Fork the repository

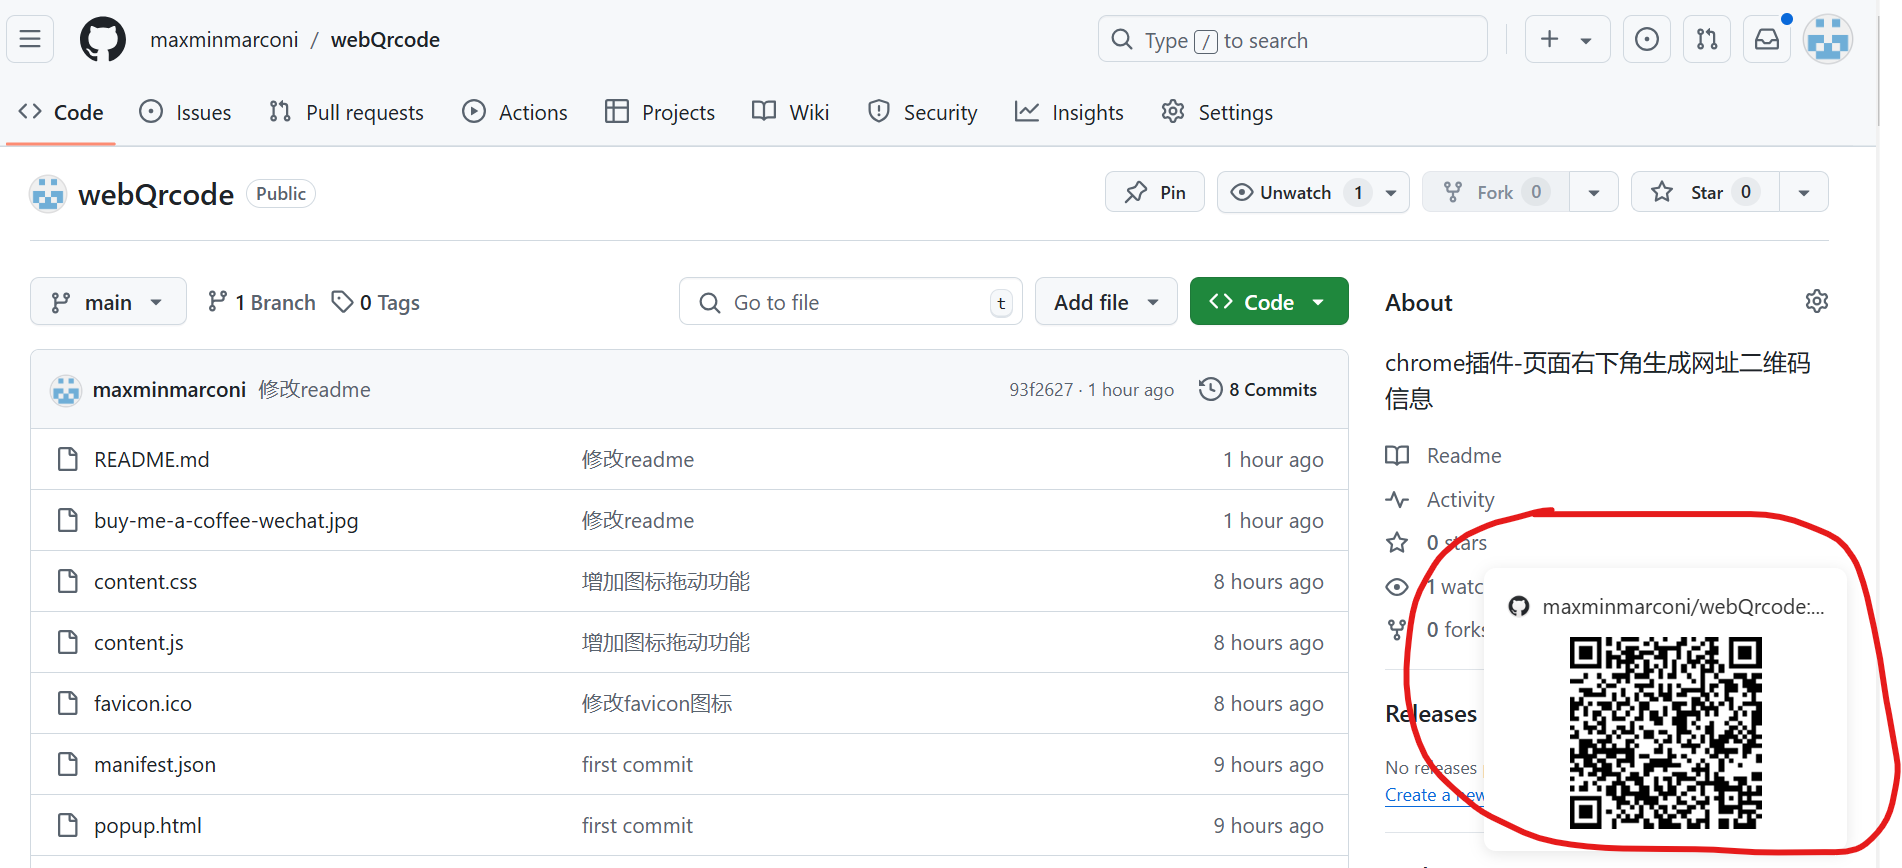click(1496, 192)
